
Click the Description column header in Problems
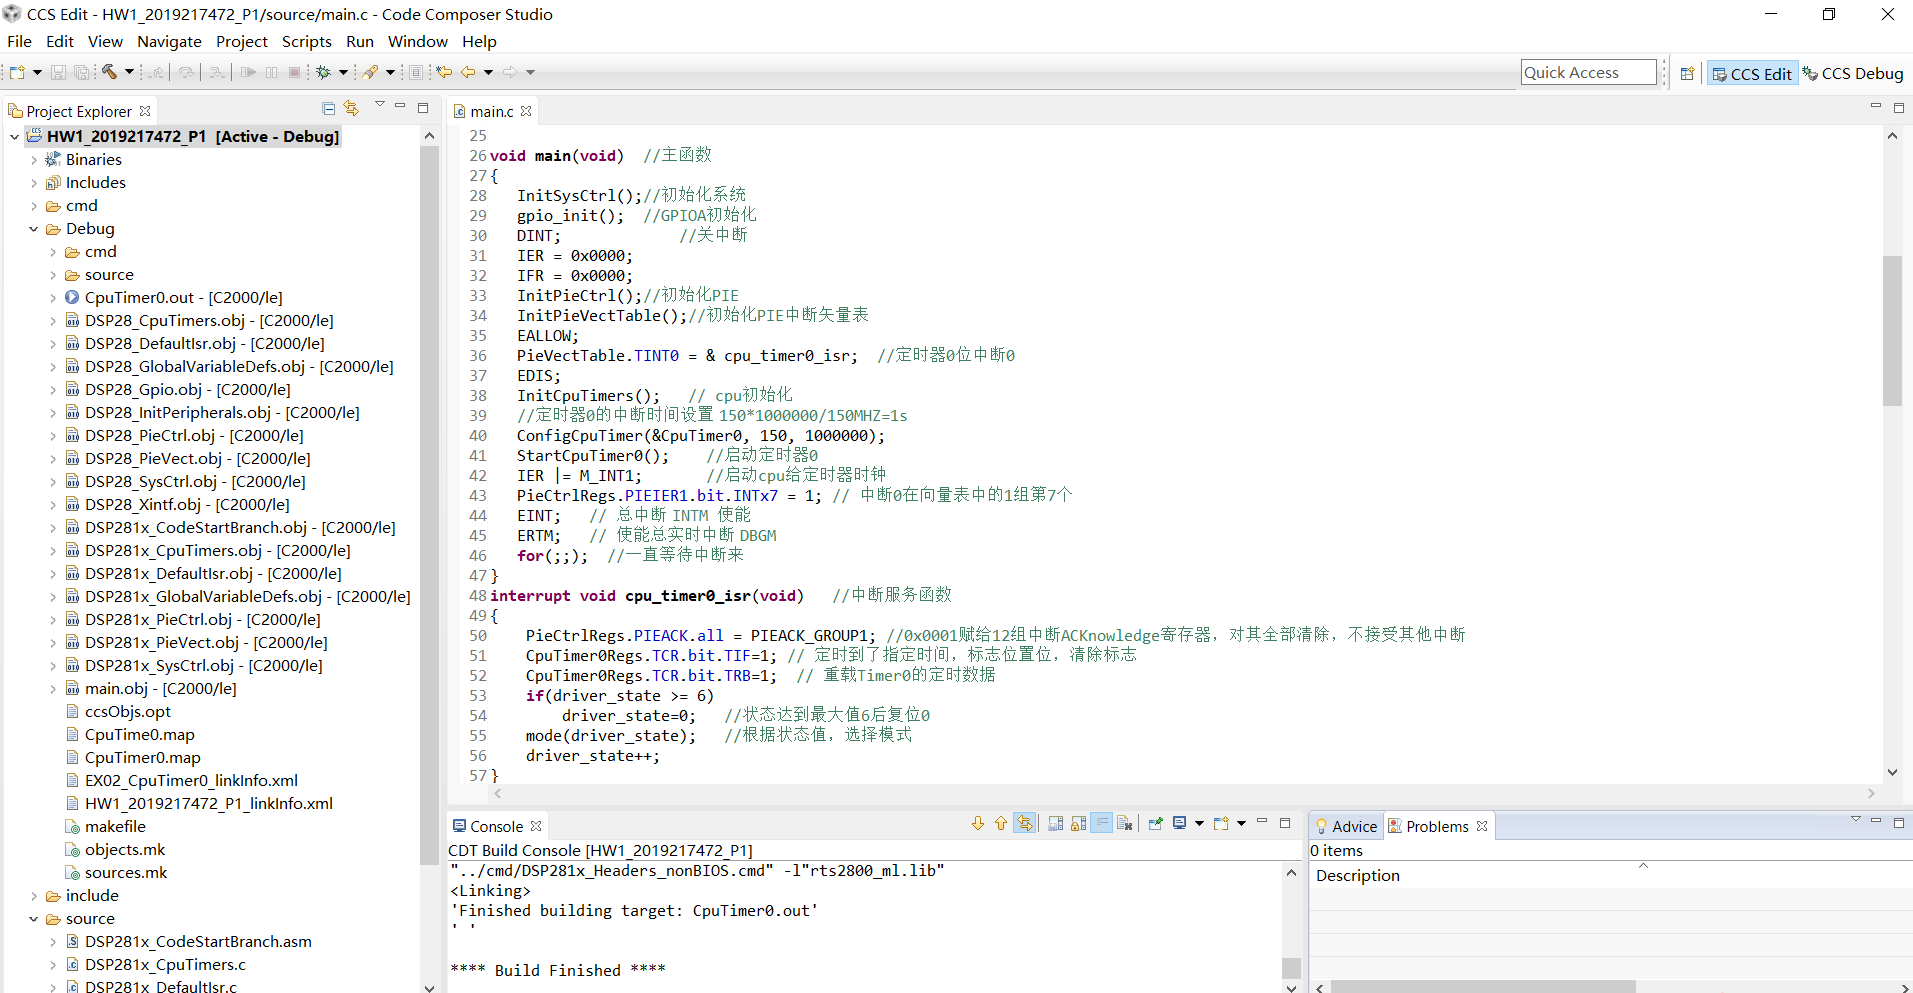point(1357,875)
